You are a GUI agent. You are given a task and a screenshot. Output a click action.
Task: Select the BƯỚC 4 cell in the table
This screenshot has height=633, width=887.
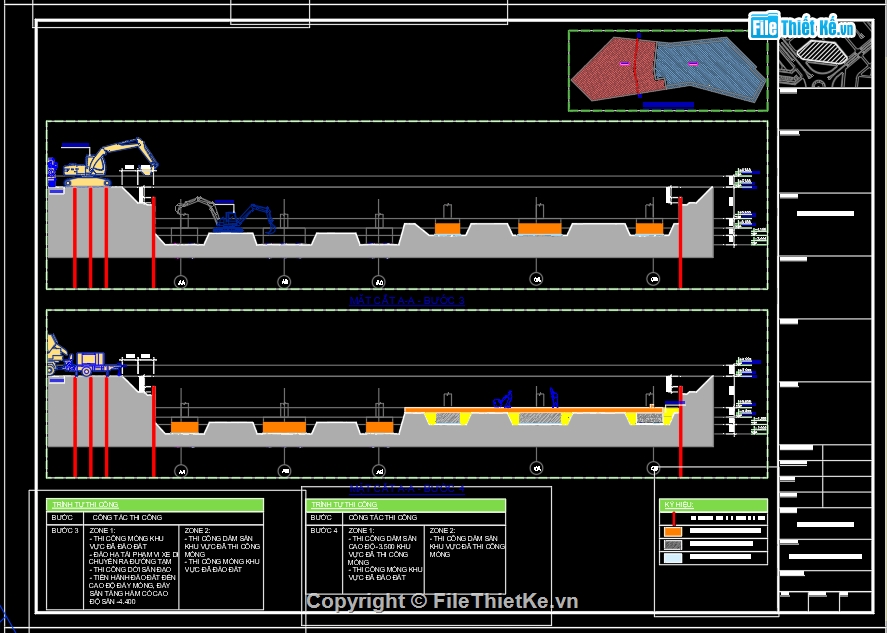322,531
